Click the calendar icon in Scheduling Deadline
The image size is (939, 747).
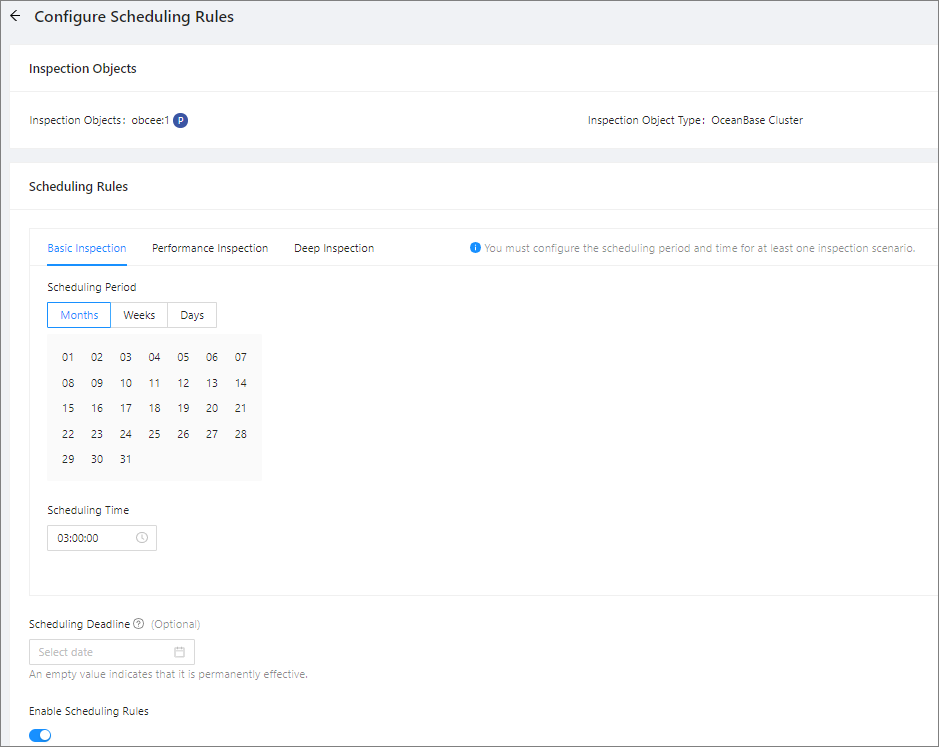point(180,652)
